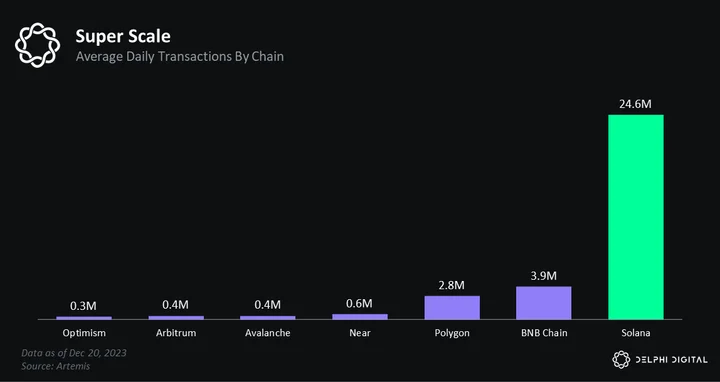The height and width of the screenshot is (382, 720).
Task: Click the Optimism axis label
Action: pos(84,333)
